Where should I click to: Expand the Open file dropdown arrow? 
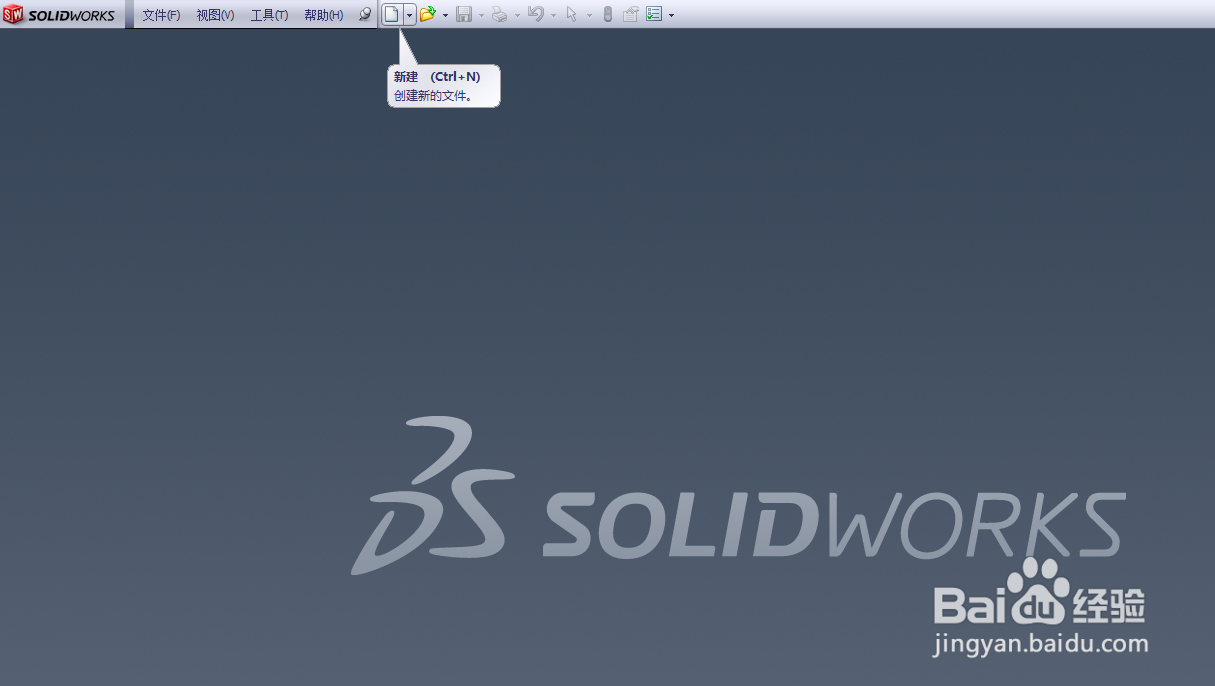pos(445,16)
